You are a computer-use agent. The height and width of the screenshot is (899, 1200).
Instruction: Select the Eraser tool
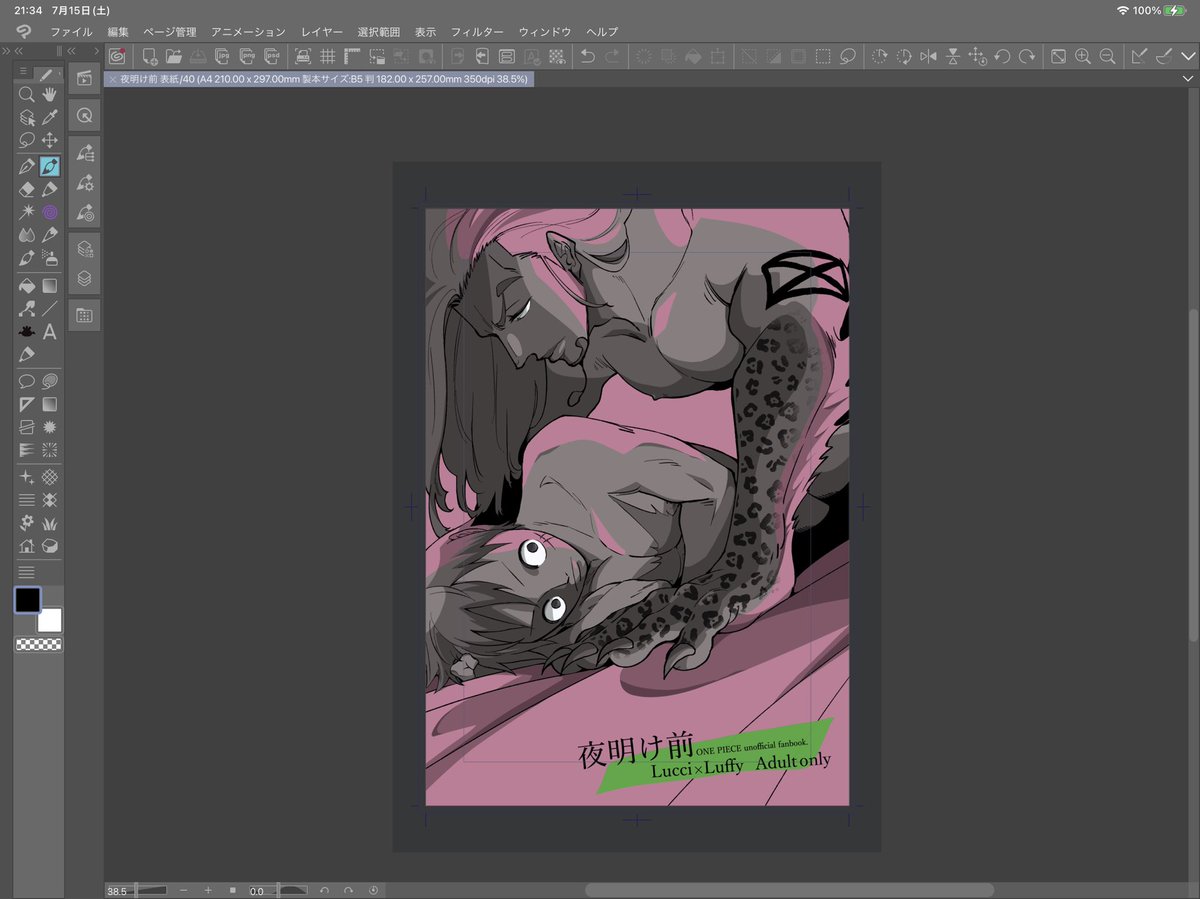[27, 189]
